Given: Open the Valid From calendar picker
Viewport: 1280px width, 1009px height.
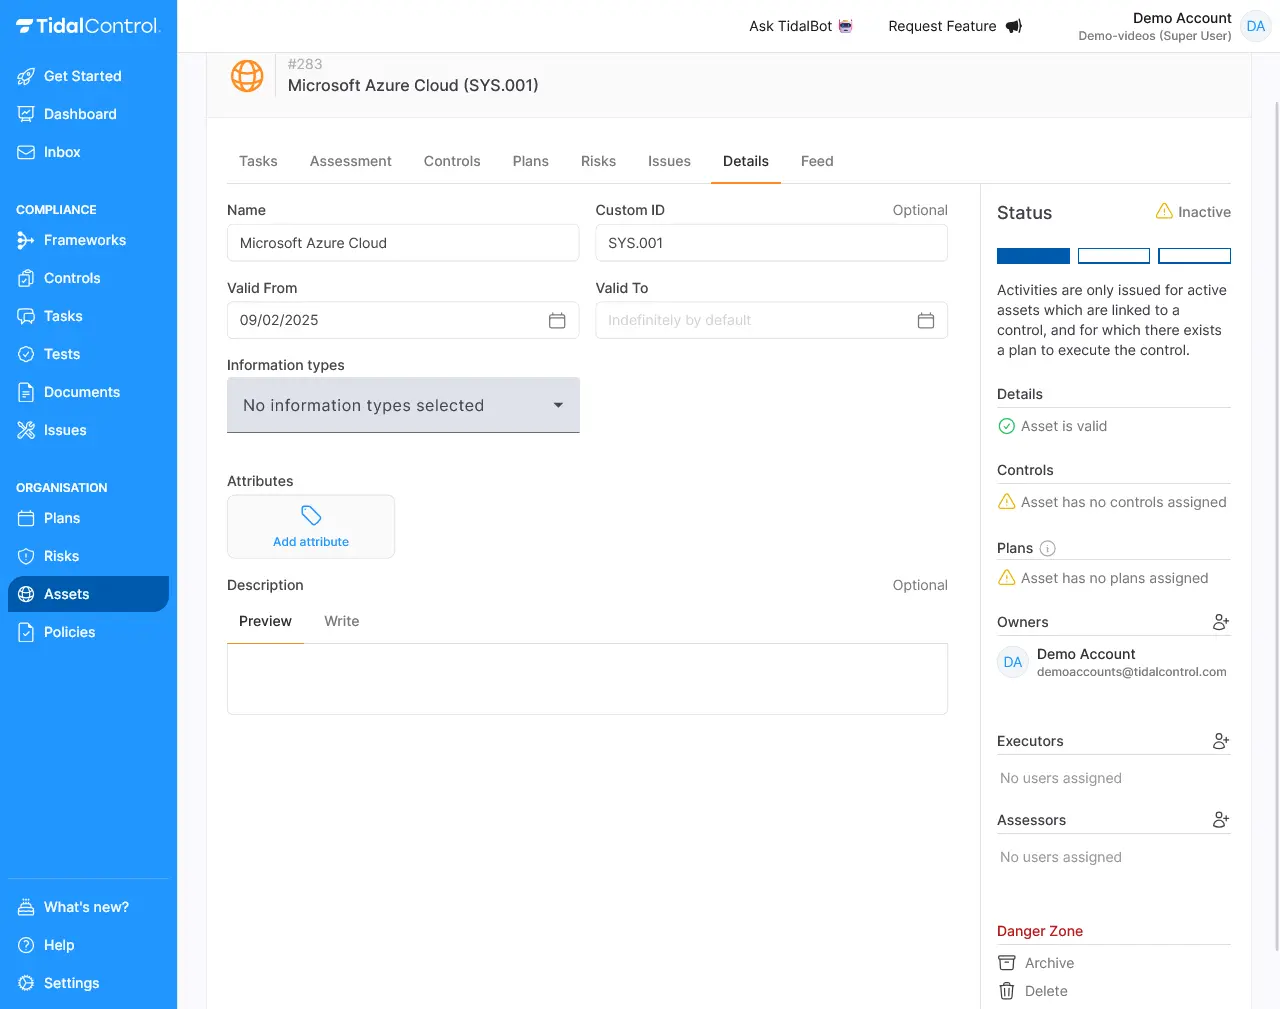Looking at the screenshot, I should [557, 320].
